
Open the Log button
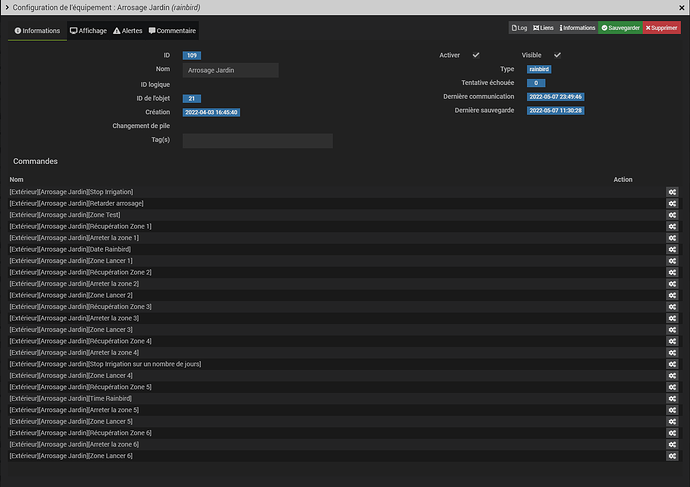pyautogui.click(x=519, y=28)
